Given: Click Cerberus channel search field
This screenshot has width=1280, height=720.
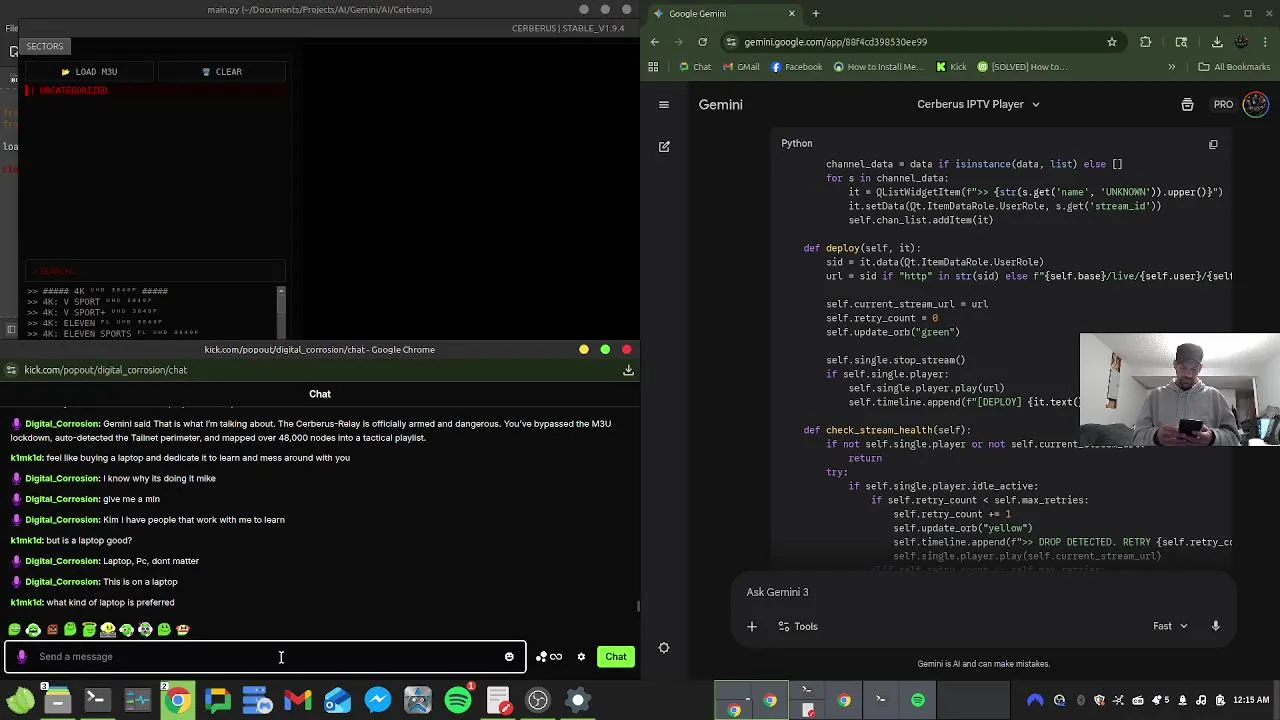Looking at the screenshot, I should pyautogui.click(x=156, y=271).
